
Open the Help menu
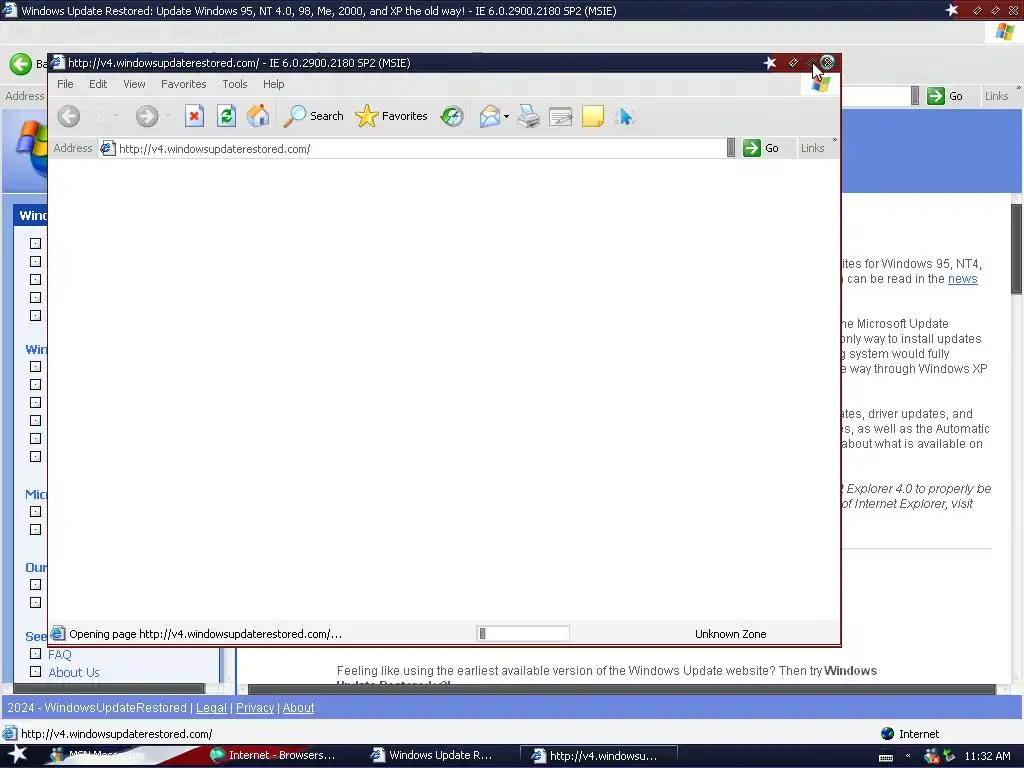274,84
